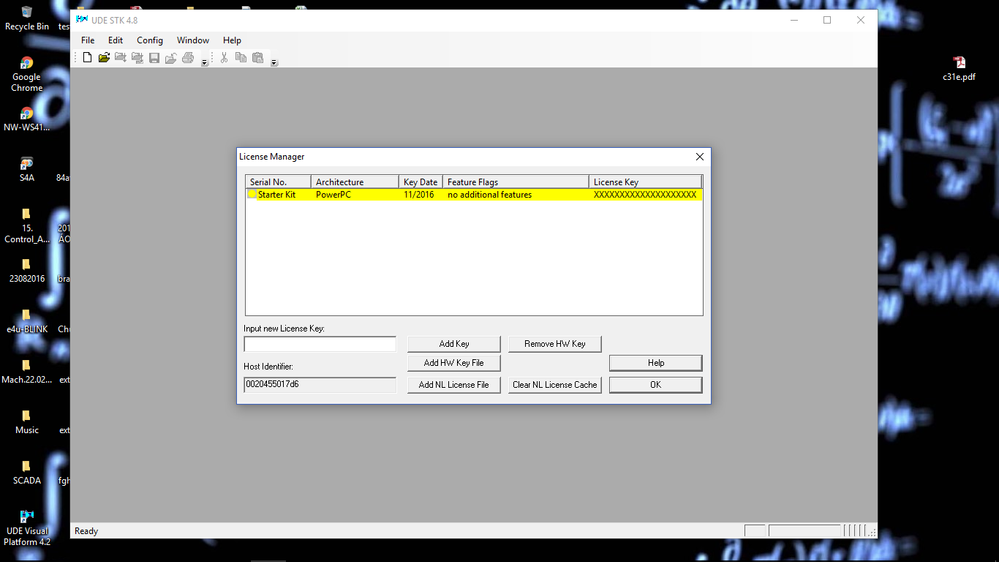Click the Add HW Key File button

point(454,363)
